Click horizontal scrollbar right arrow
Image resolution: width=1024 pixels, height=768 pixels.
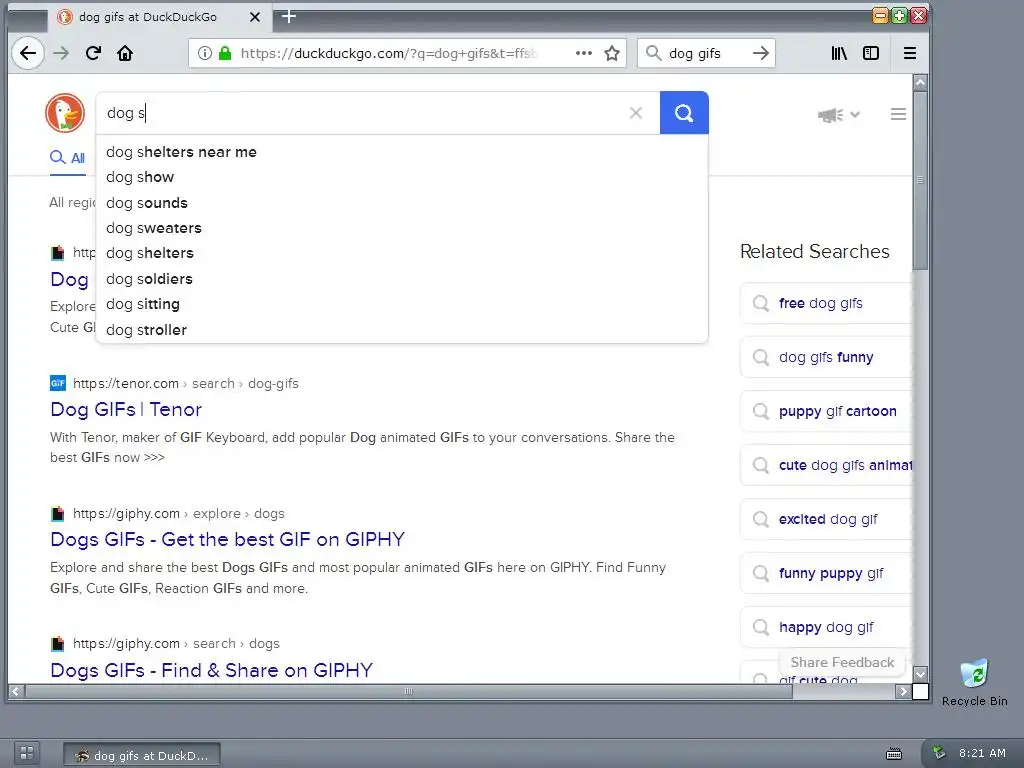click(x=903, y=691)
